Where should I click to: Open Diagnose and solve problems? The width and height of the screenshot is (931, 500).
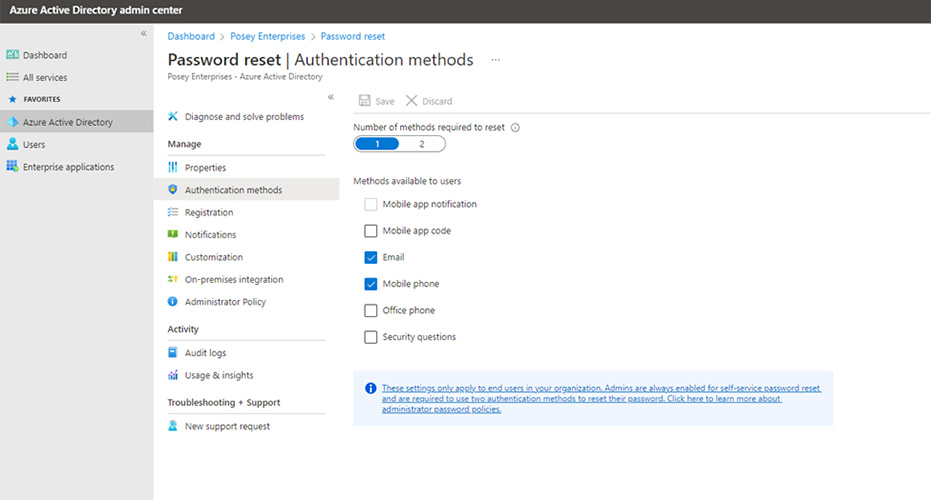246,116
